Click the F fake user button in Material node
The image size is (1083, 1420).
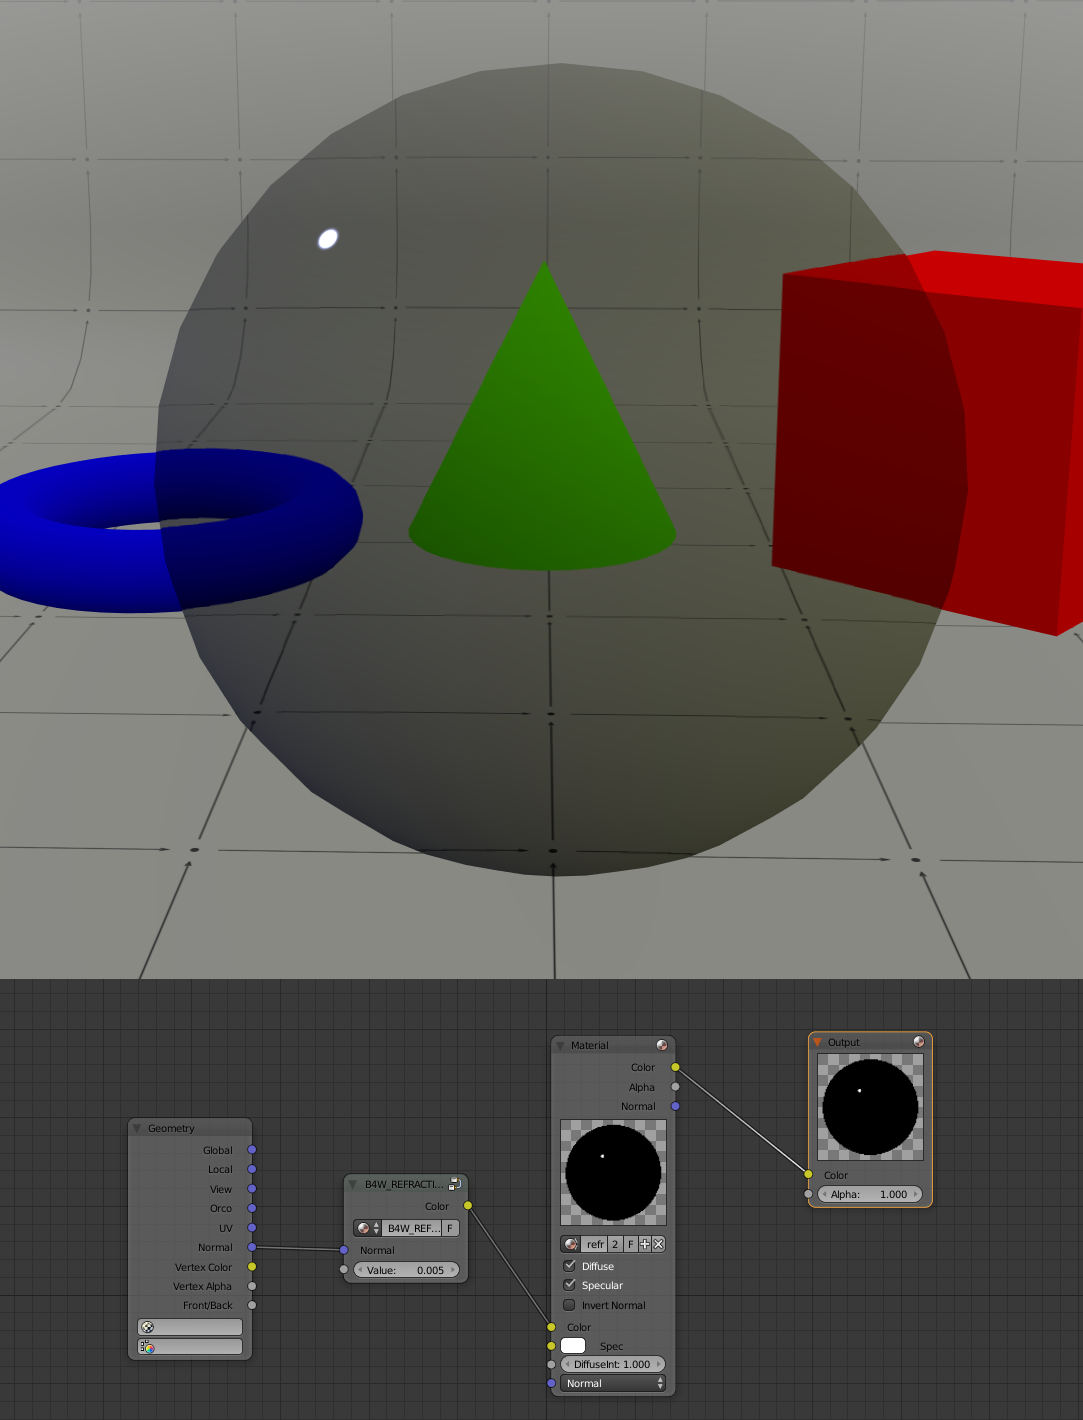pos(631,1244)
